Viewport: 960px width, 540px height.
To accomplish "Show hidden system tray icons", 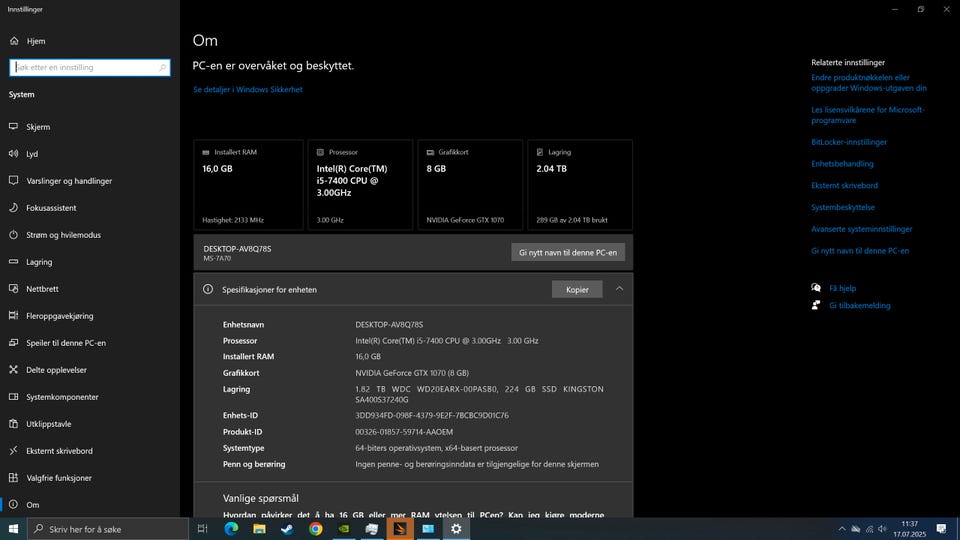I will point(841,528).
